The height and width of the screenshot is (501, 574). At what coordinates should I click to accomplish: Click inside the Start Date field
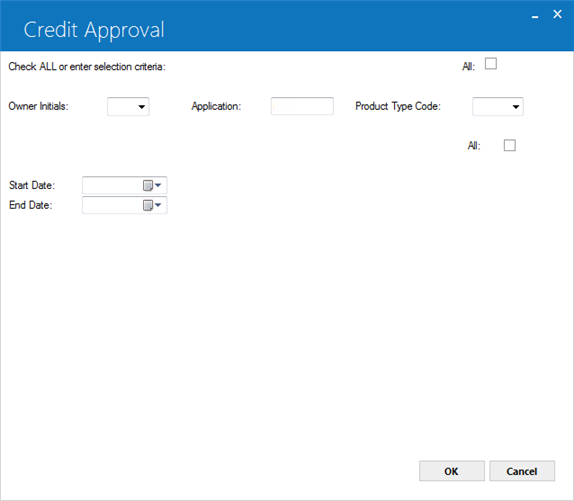tap(113, 186)
